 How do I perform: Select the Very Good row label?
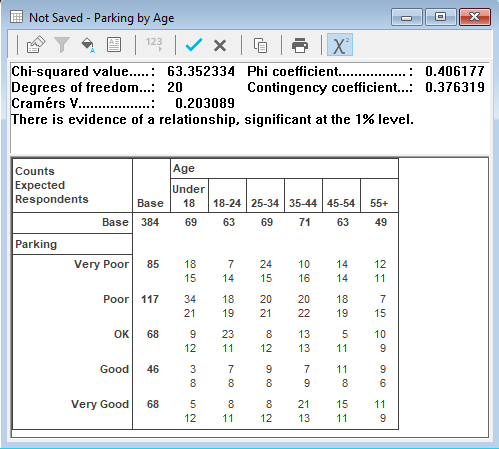(x=100, y=404)
